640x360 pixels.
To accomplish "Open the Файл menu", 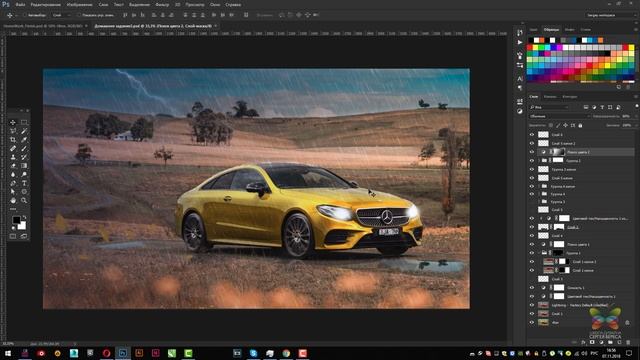I will 20,5.
